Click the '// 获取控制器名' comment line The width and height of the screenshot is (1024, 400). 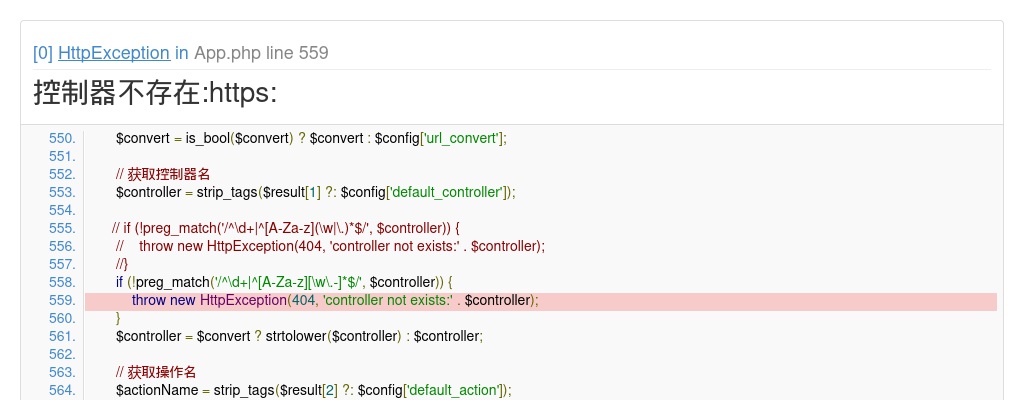(x=163, y=174)
